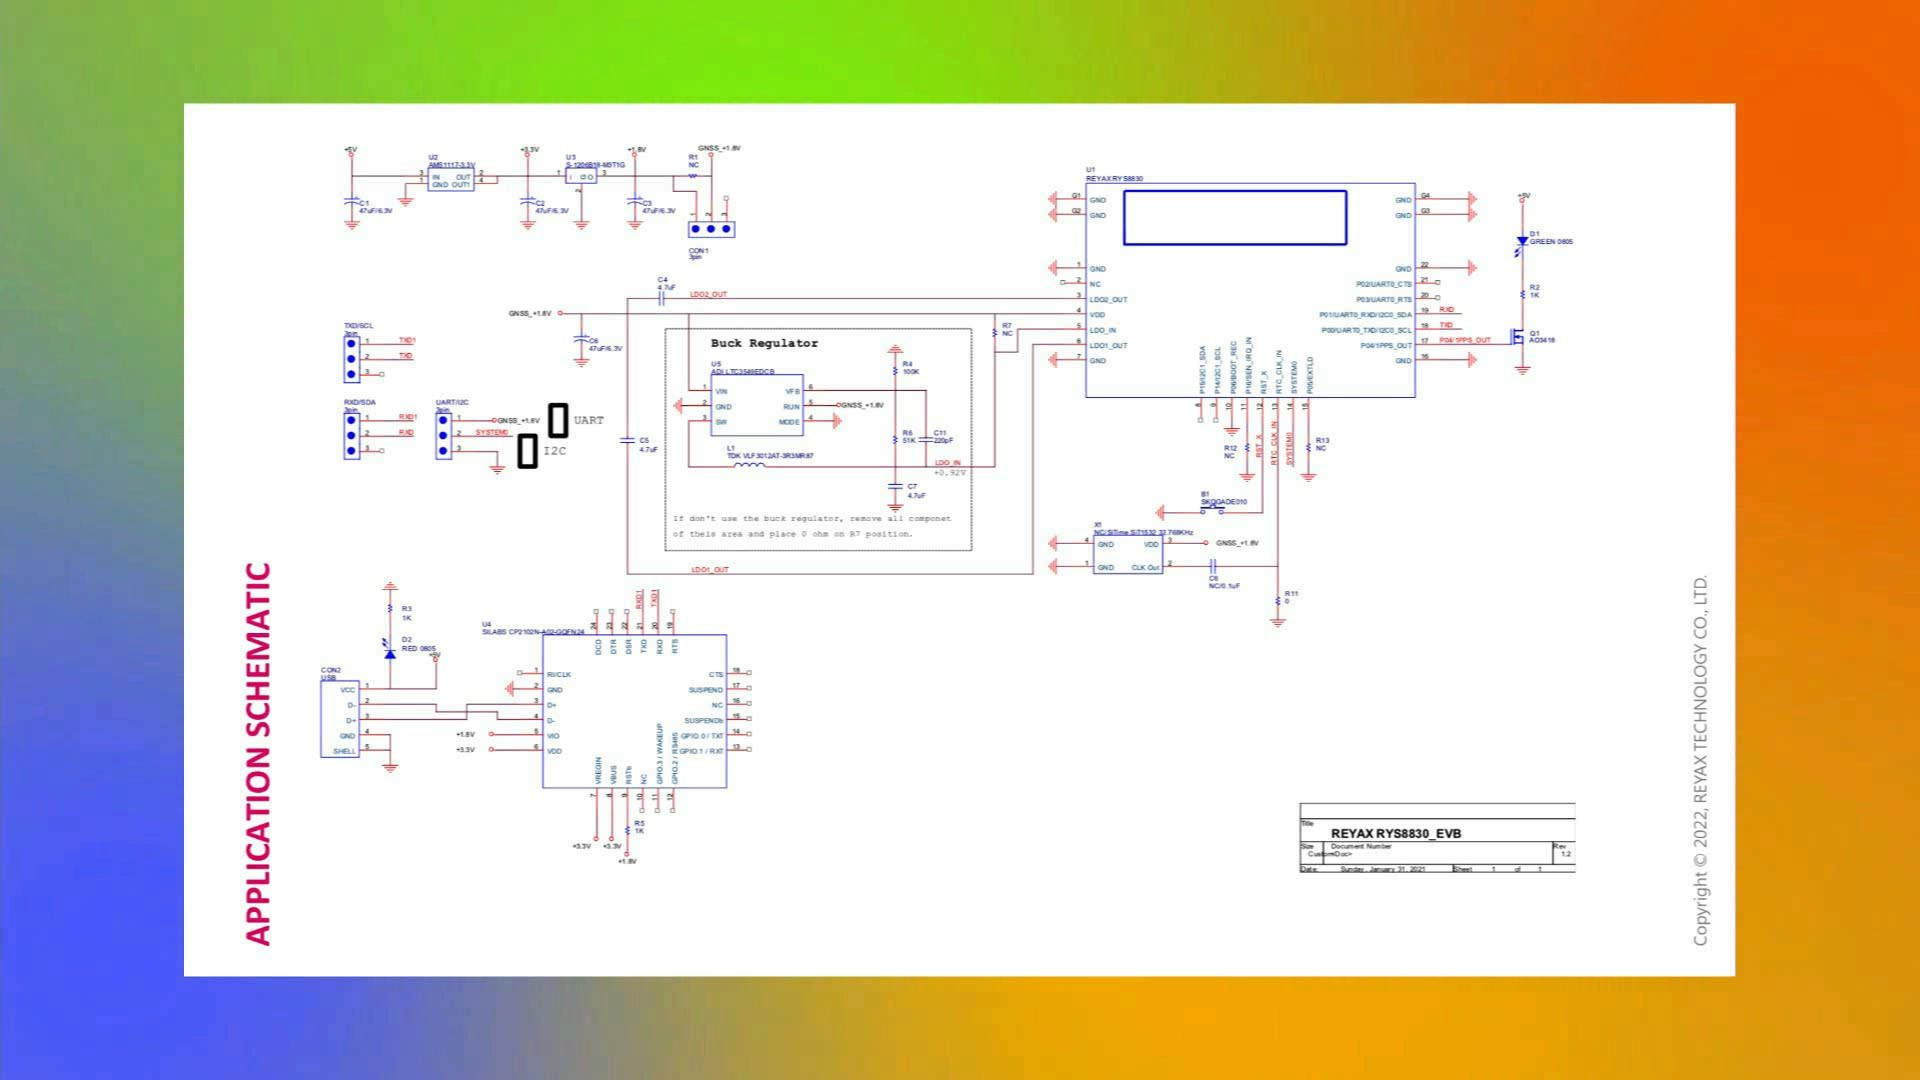Click the U4 SILABS CP2102N label

[533, 628]
